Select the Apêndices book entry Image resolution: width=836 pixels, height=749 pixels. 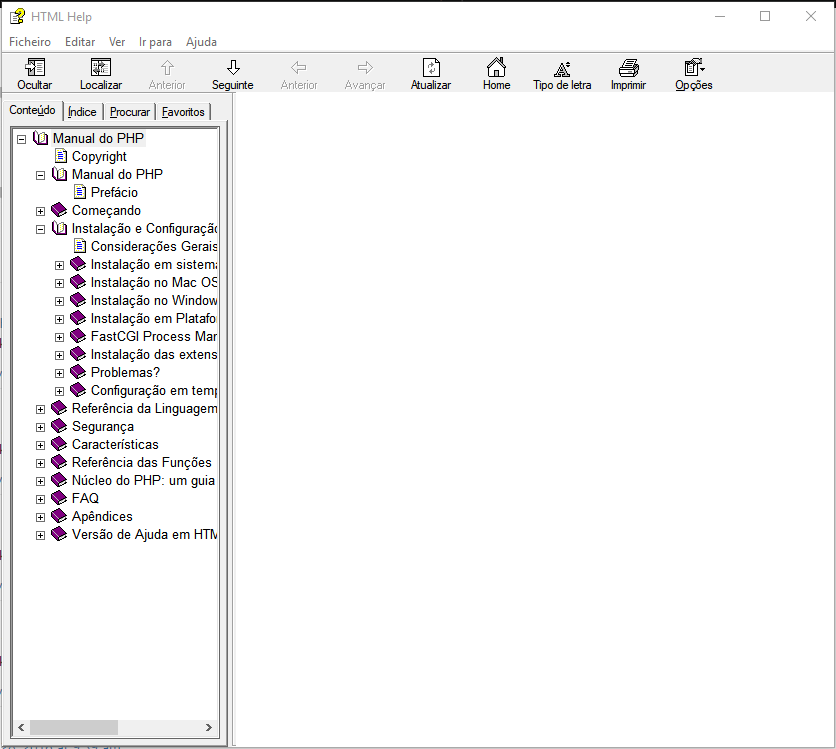coord(102,517)
